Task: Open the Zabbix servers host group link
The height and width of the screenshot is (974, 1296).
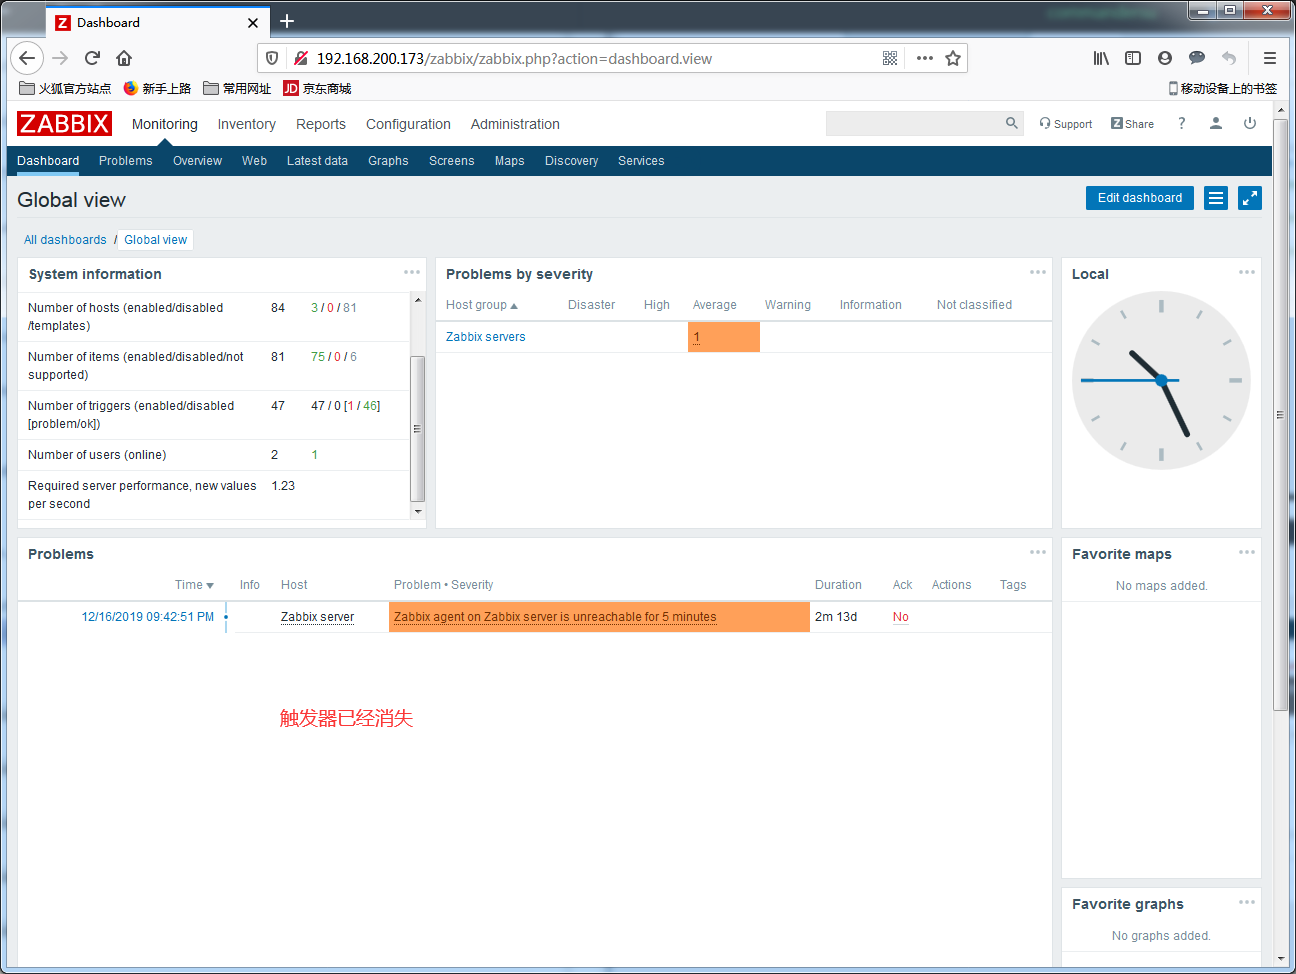Action: (x=485, y=337)
